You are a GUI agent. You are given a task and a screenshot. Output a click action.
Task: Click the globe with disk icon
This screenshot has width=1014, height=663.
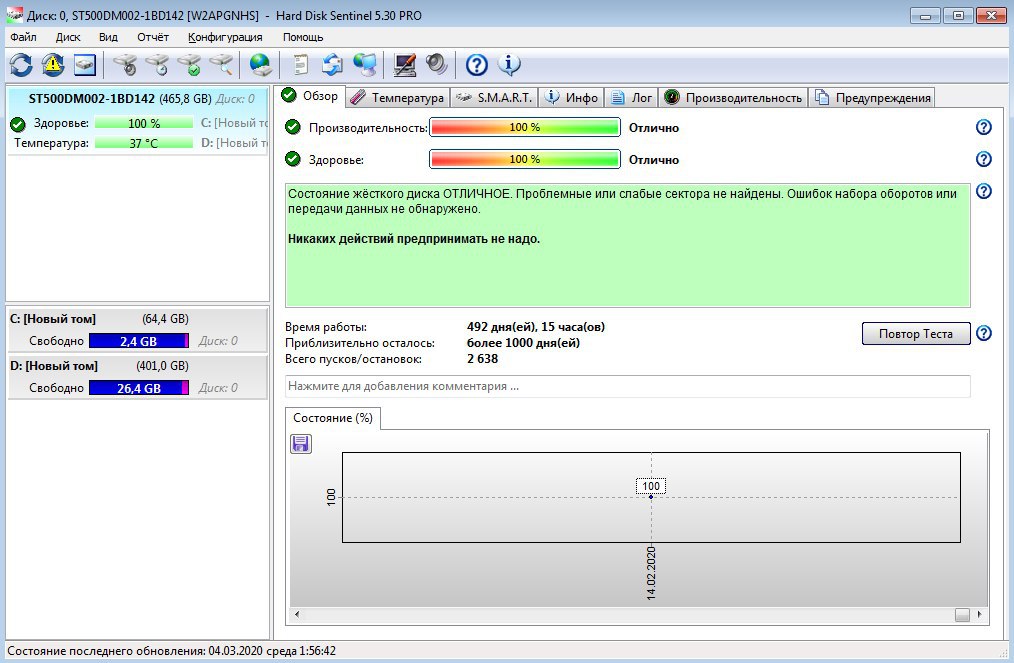click(x=261, y=65)
